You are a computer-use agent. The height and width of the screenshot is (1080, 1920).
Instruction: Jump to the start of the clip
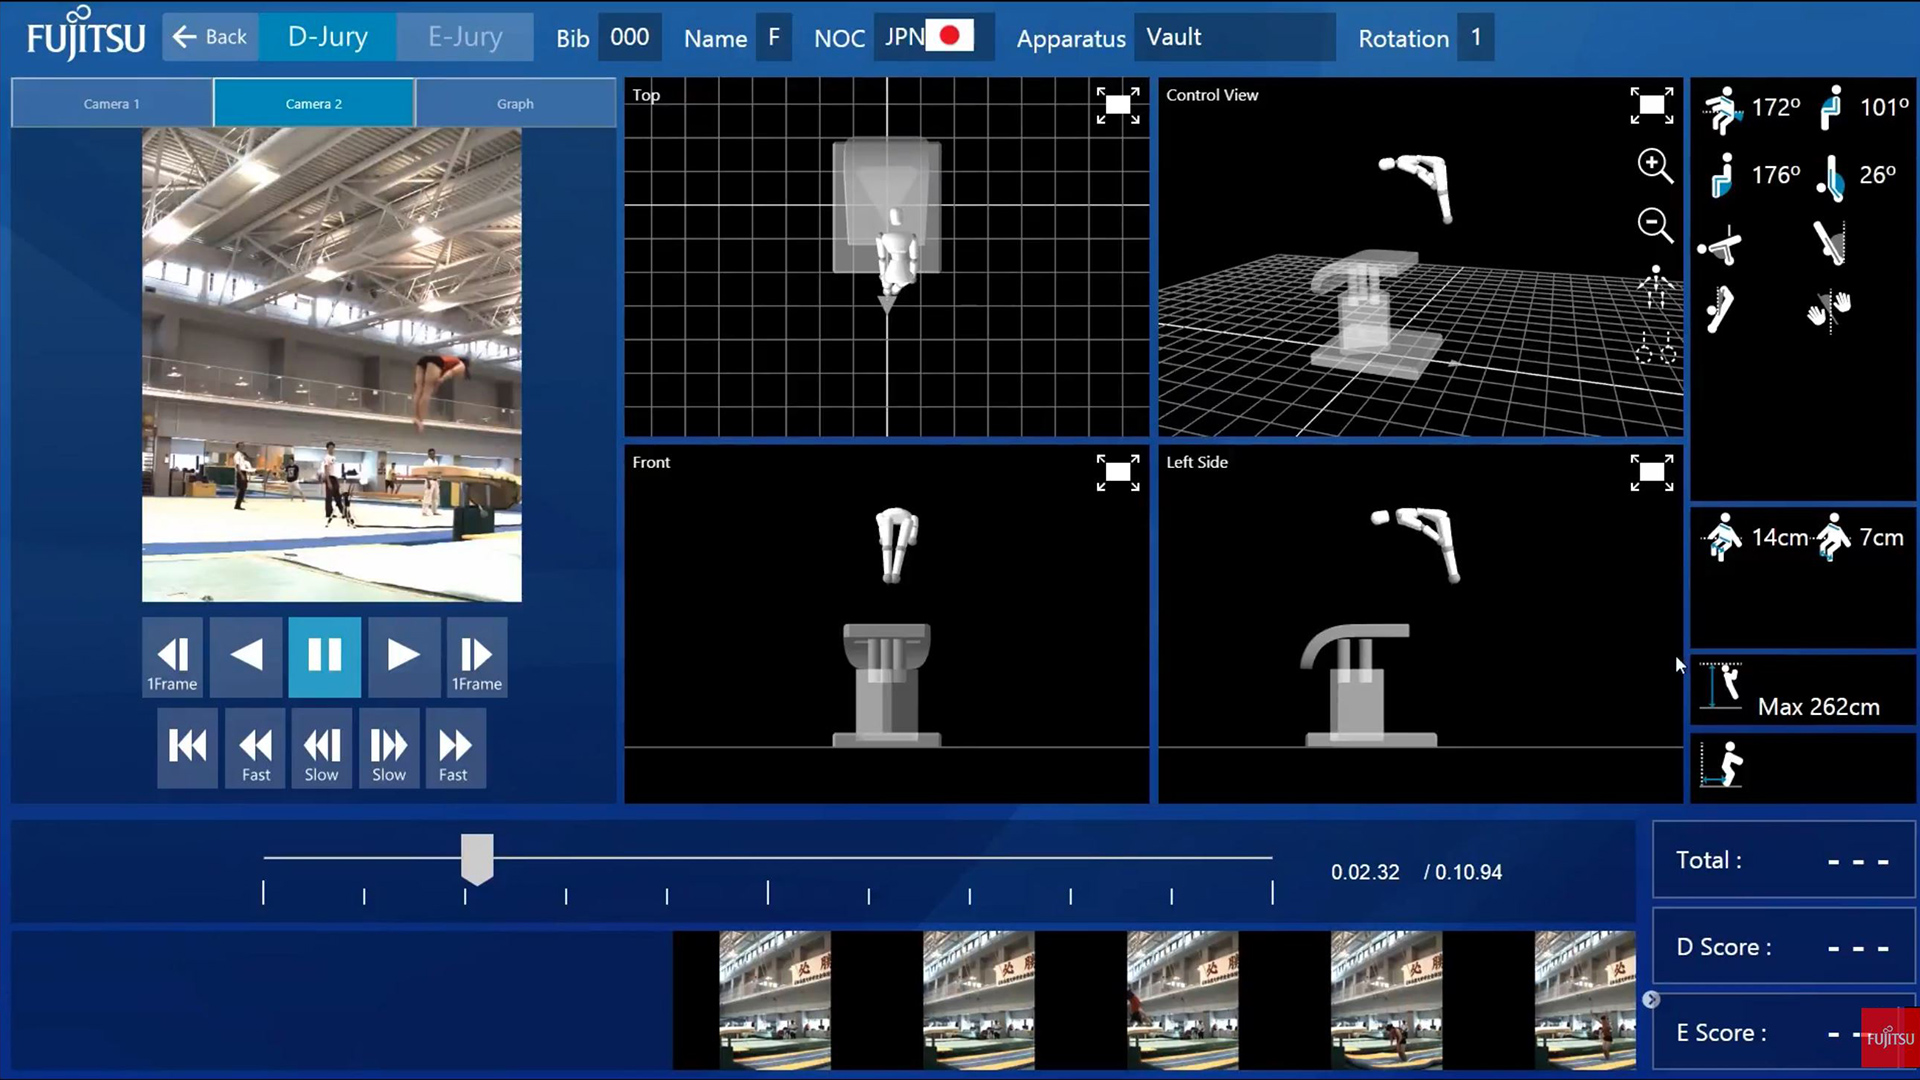pyautogui.click(x=187, y=748)
